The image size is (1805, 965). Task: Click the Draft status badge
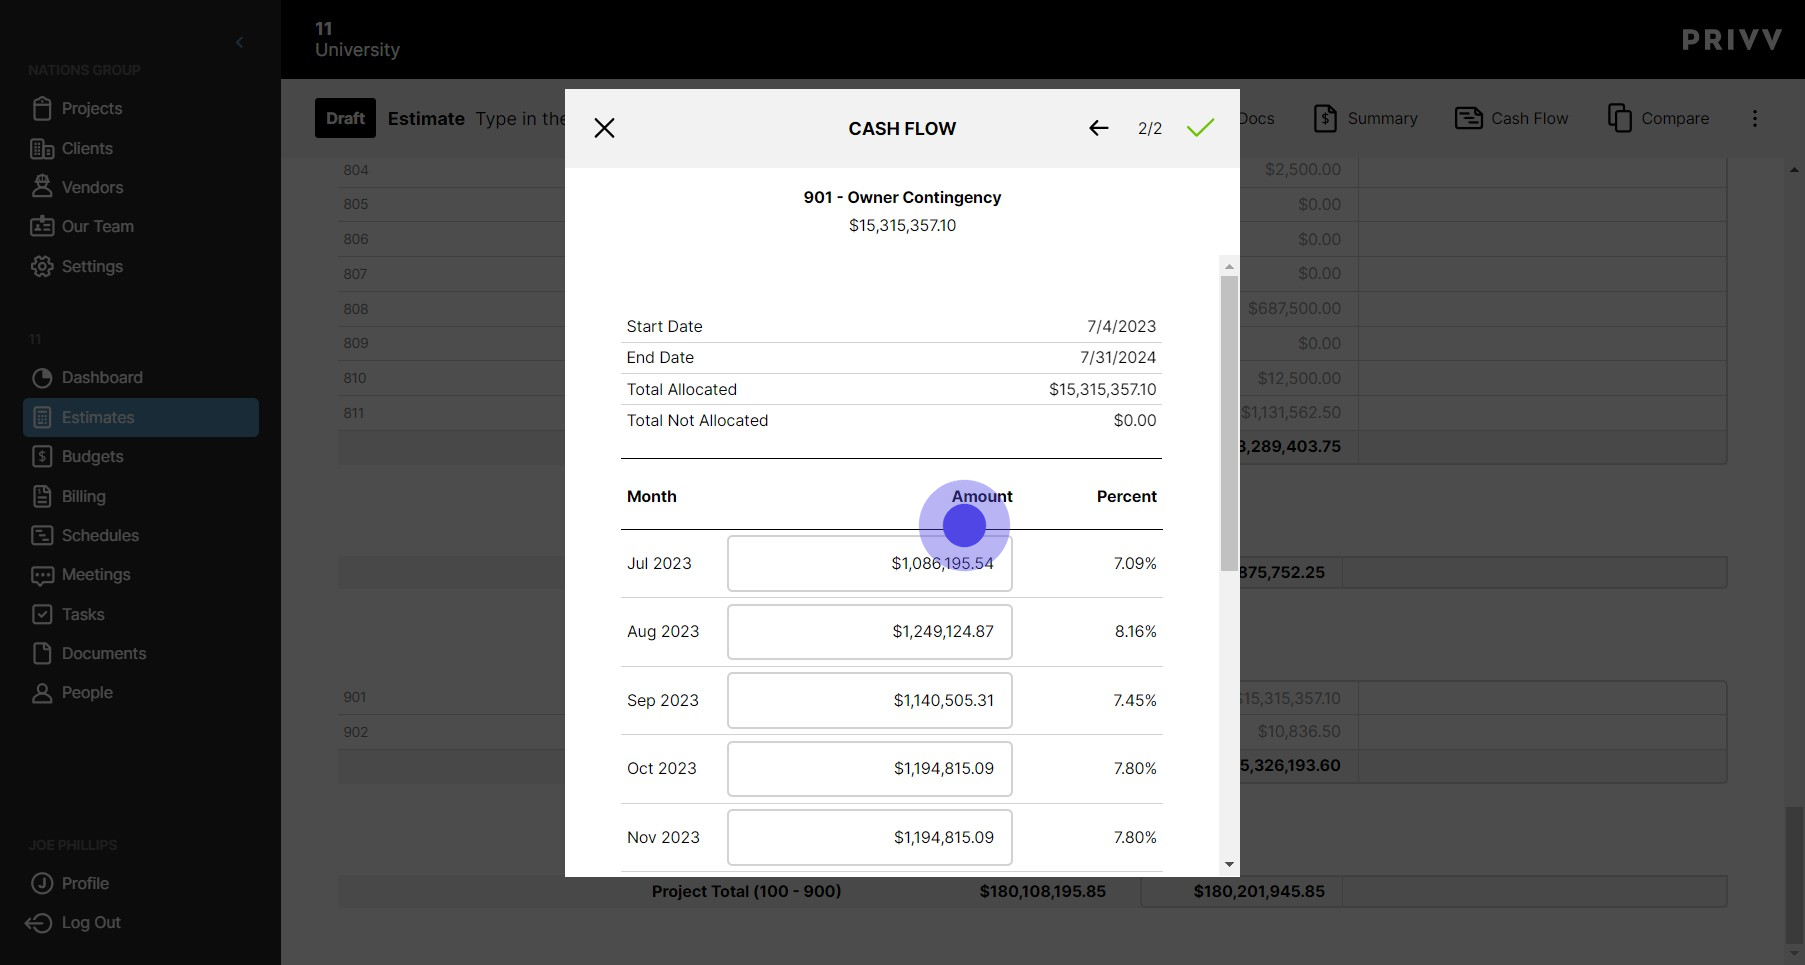345,118
